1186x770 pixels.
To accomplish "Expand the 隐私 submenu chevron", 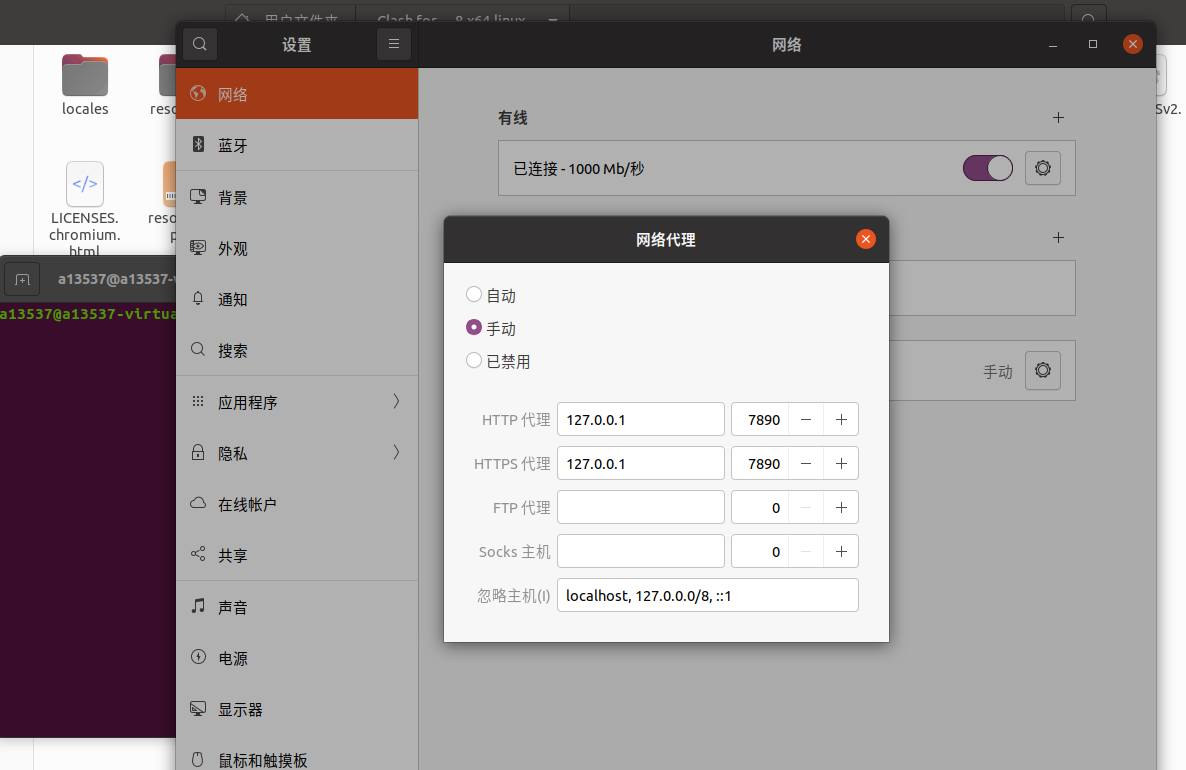I will tap(396, 452).
